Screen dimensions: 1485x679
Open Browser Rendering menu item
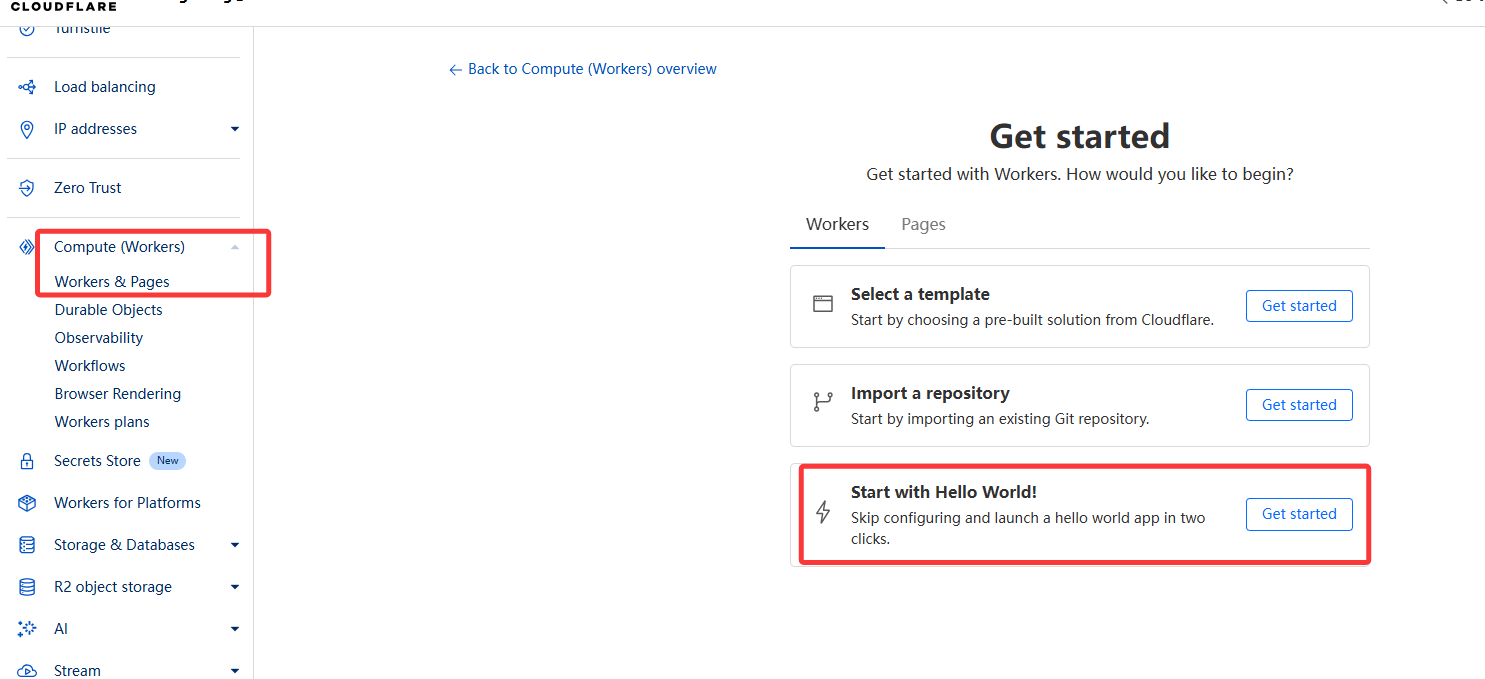[118, 394]
